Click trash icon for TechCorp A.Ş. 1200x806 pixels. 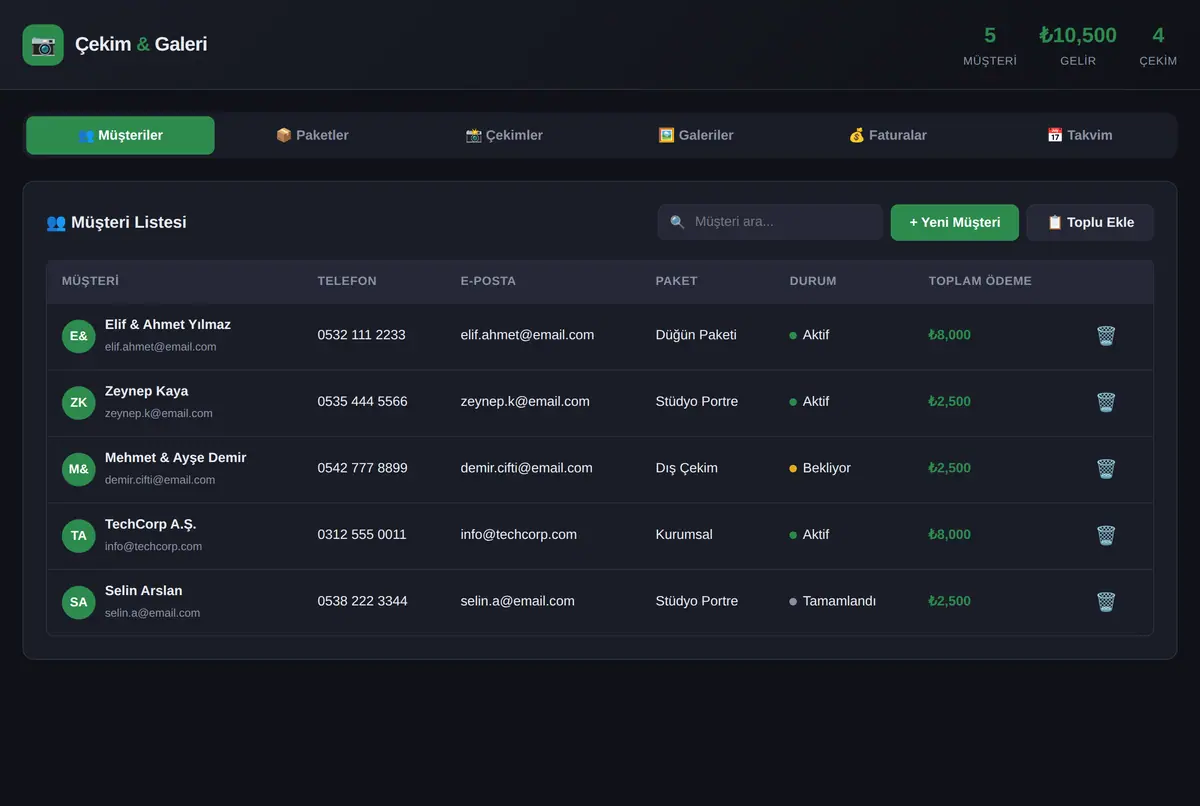click(x=1105, y=535)
